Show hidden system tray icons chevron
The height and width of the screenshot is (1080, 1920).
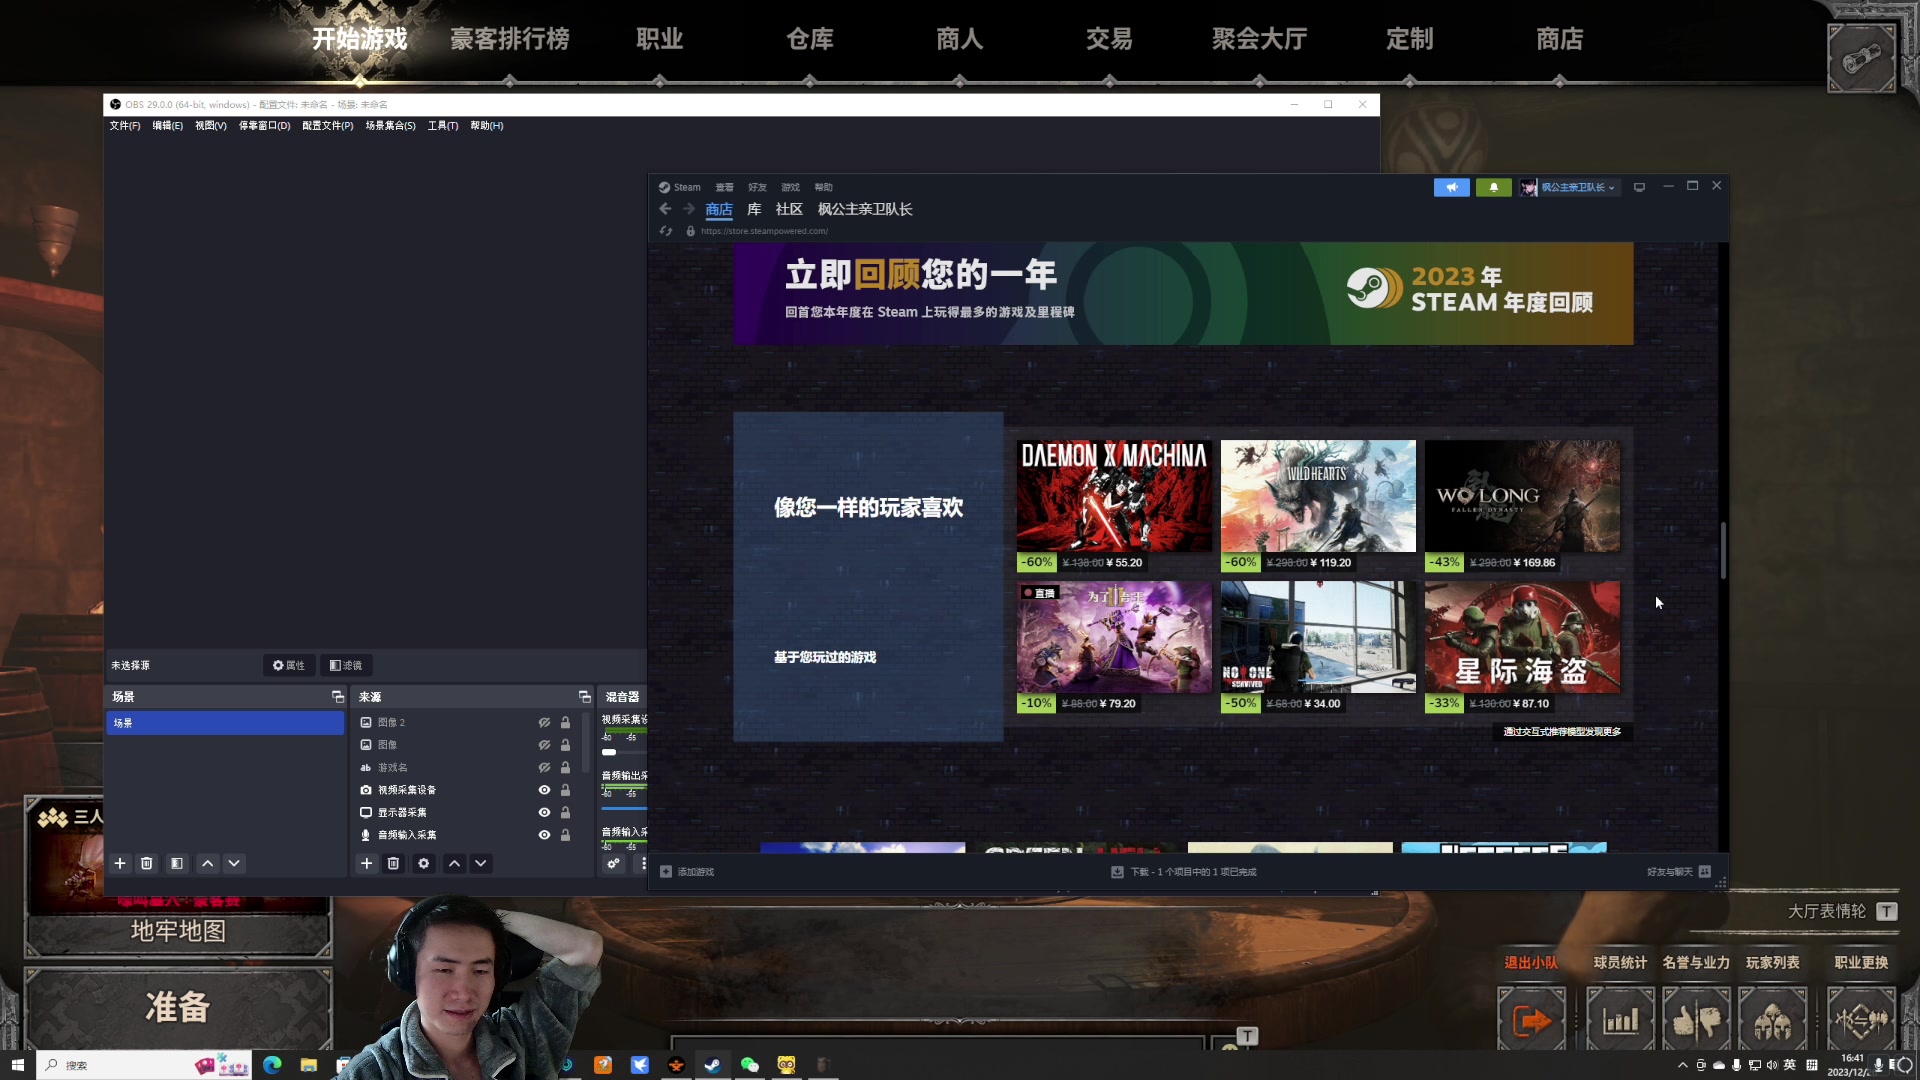[1682, 1065]
